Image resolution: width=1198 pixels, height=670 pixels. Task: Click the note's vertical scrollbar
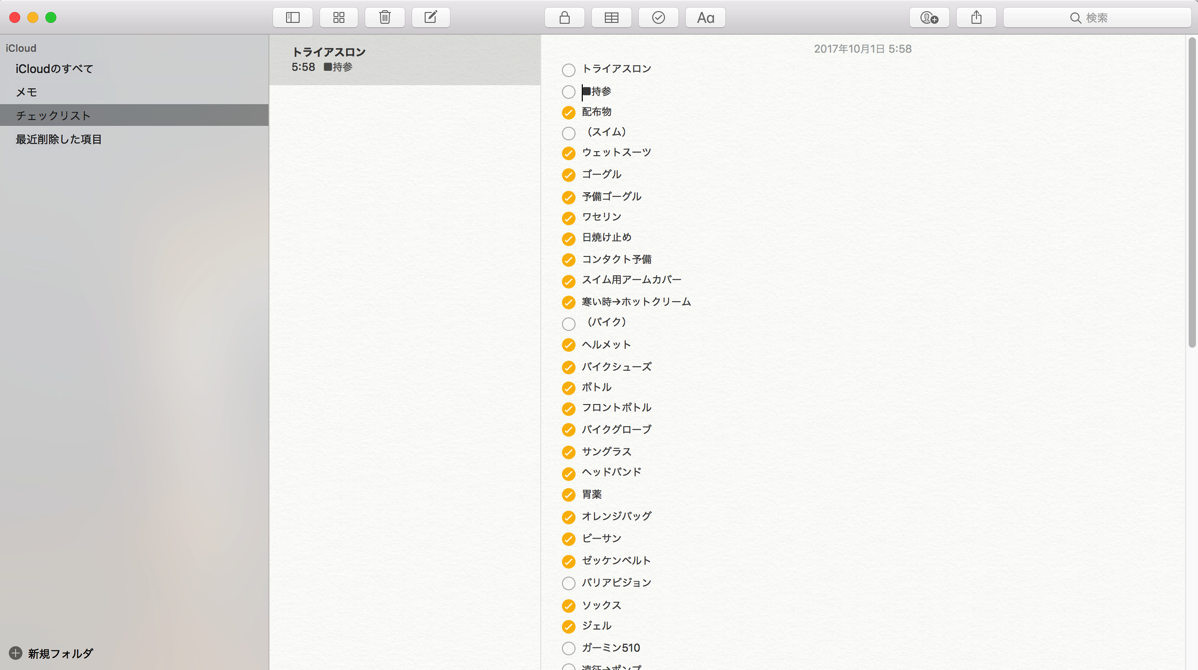pos(1193,193)
